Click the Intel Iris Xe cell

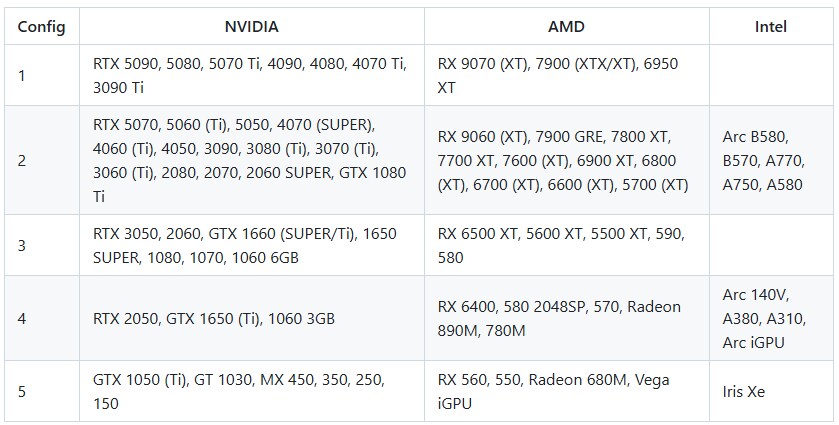743,392
